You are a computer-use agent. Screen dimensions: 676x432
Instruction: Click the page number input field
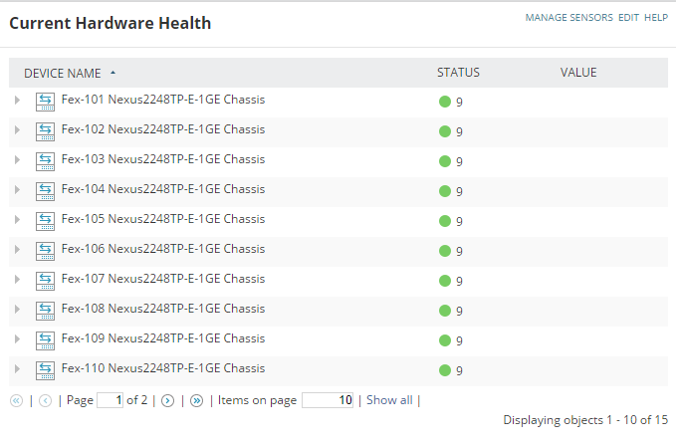point(110,400)
